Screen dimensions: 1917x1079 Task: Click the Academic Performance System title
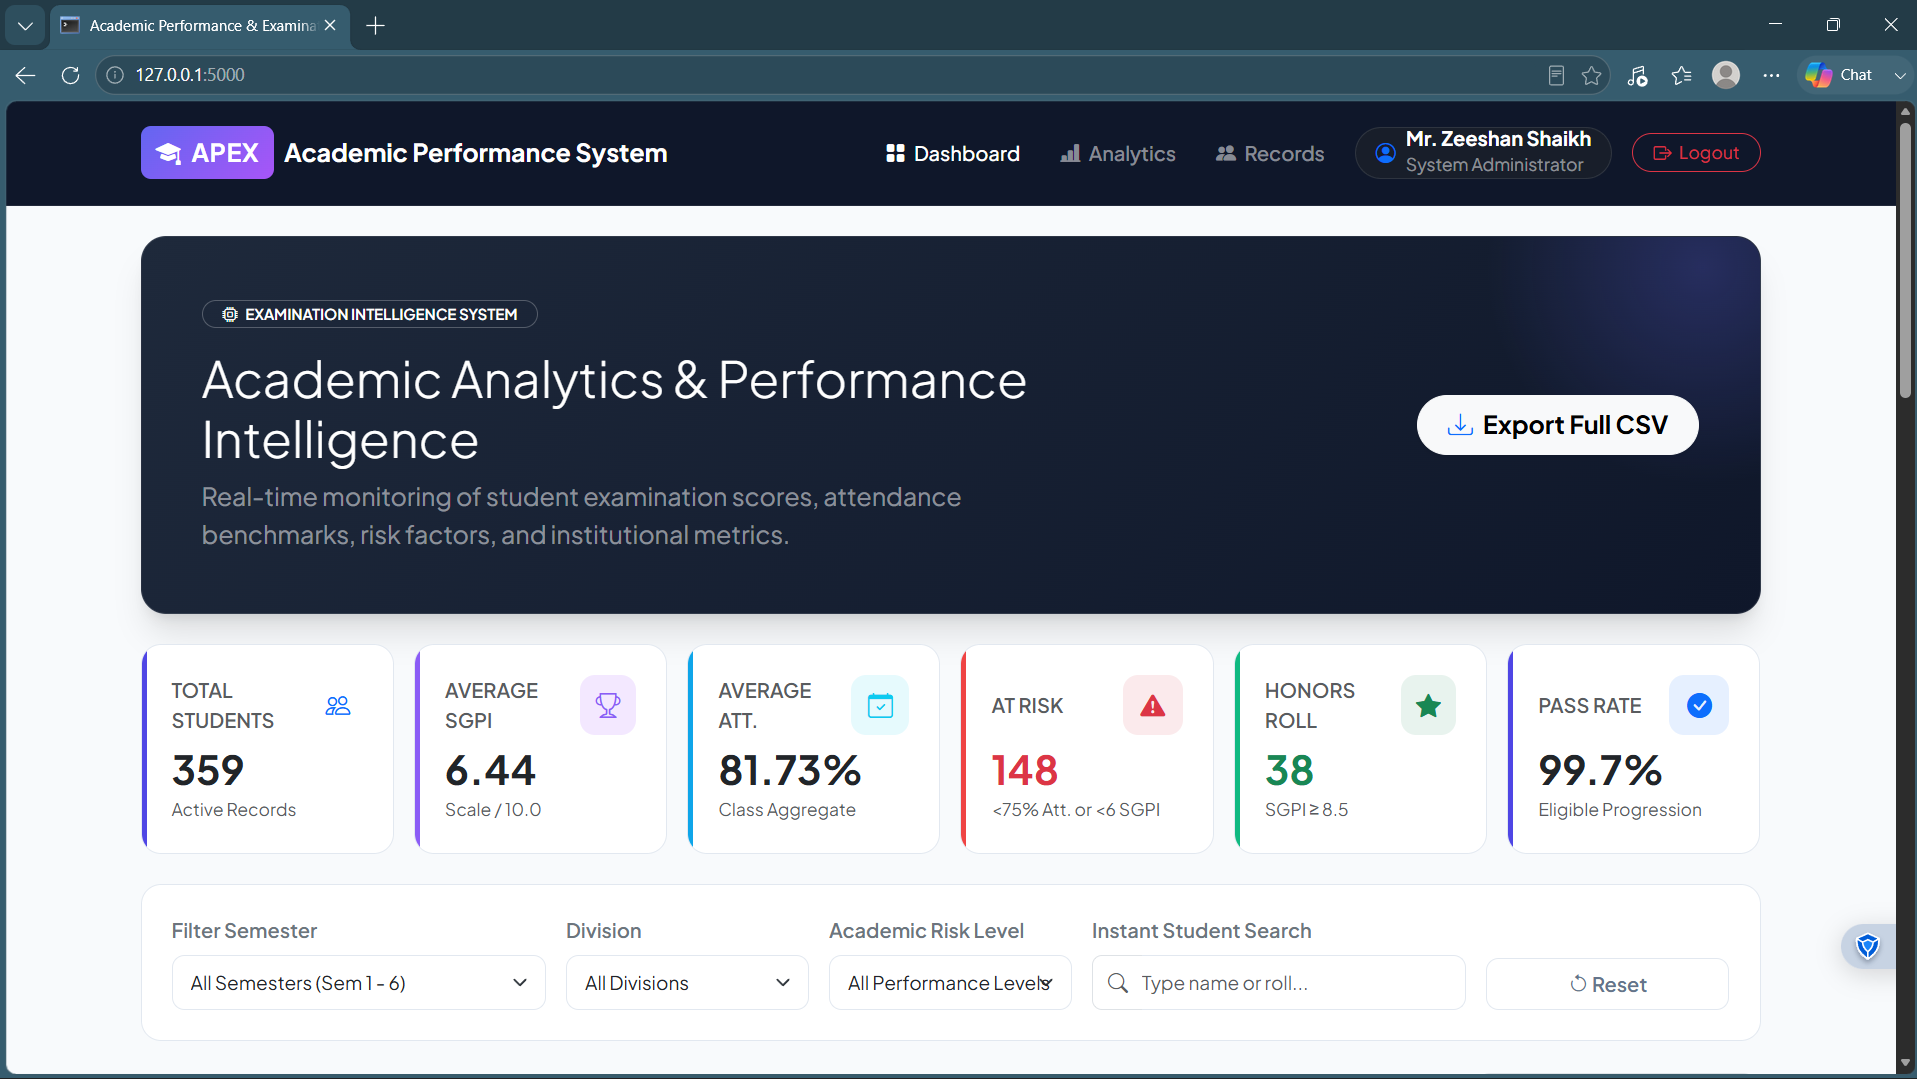[x=476, y=153]
